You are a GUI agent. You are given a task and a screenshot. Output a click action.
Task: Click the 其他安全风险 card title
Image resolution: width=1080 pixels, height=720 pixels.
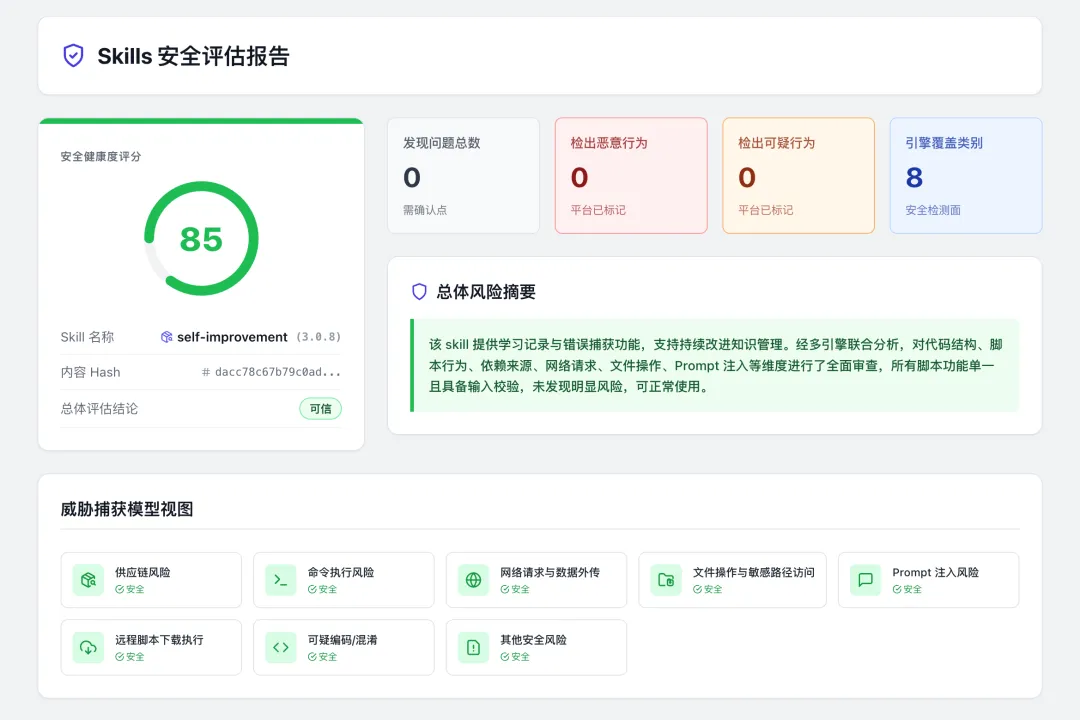coord(533,640)
